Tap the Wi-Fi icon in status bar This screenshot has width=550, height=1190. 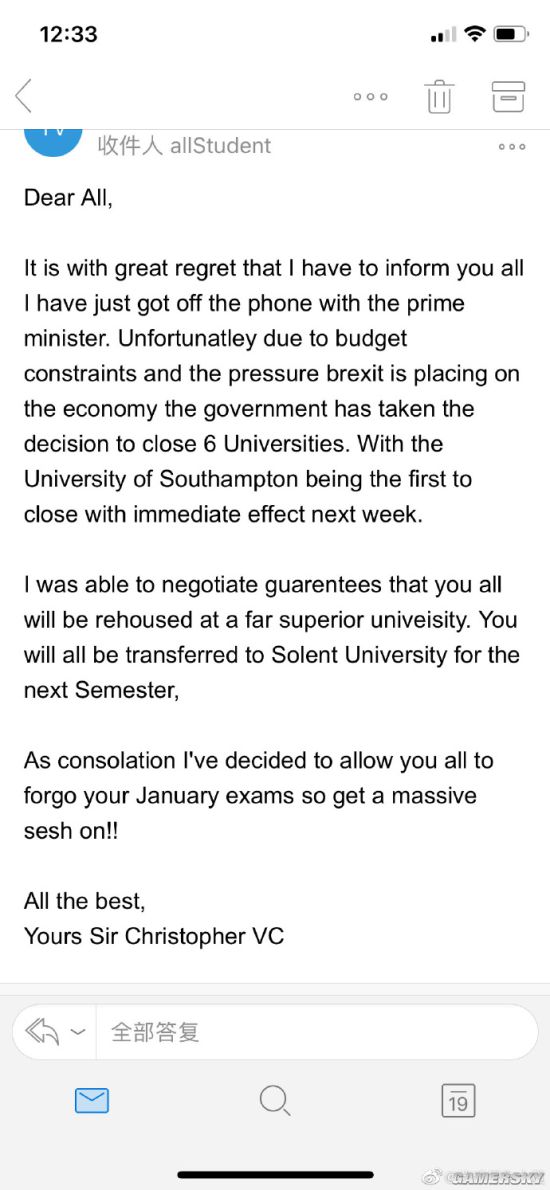[475, 33]
